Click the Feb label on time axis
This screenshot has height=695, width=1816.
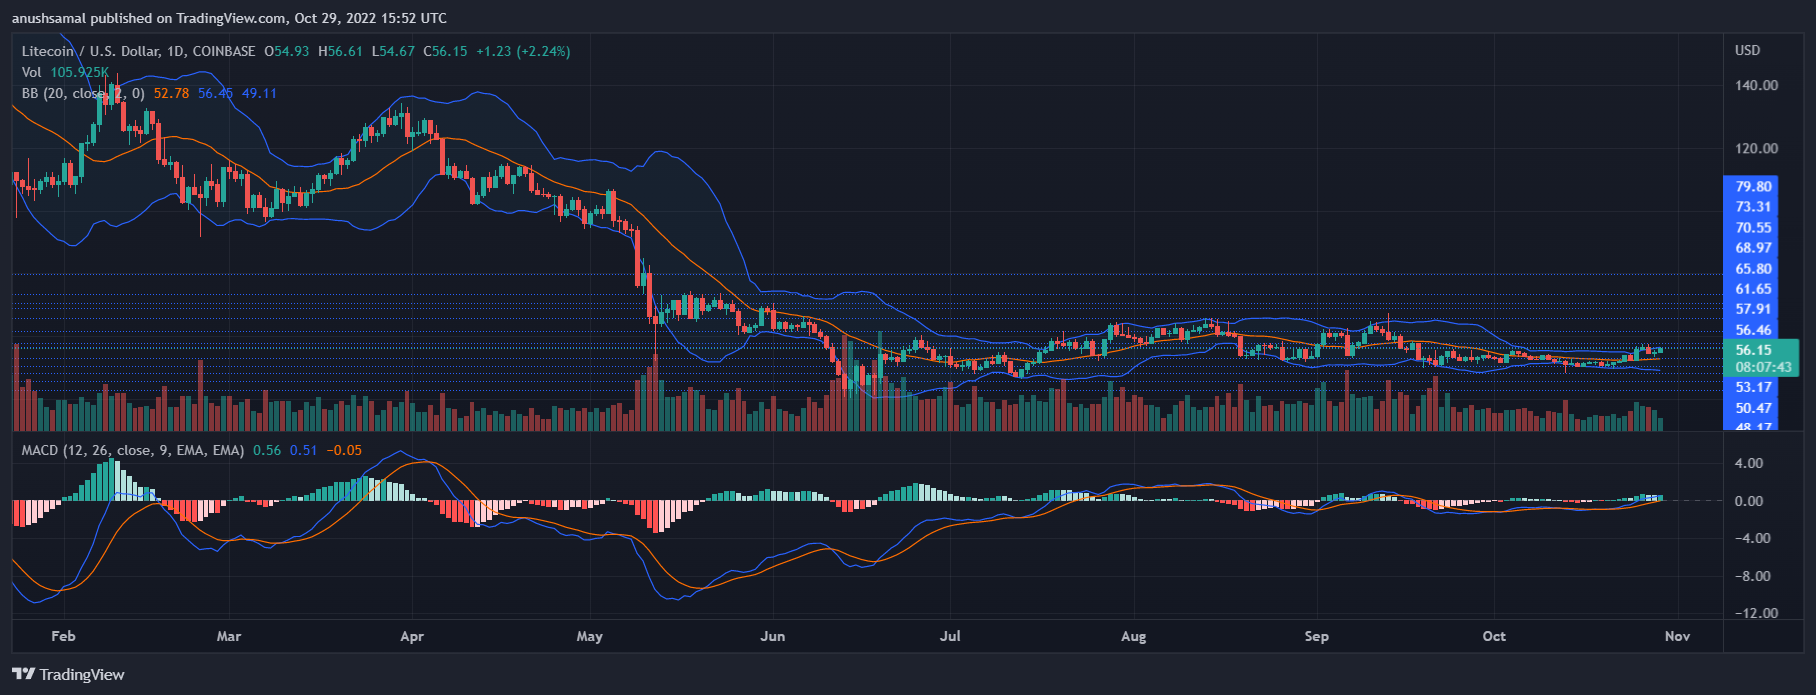click(x=63, y=636)
